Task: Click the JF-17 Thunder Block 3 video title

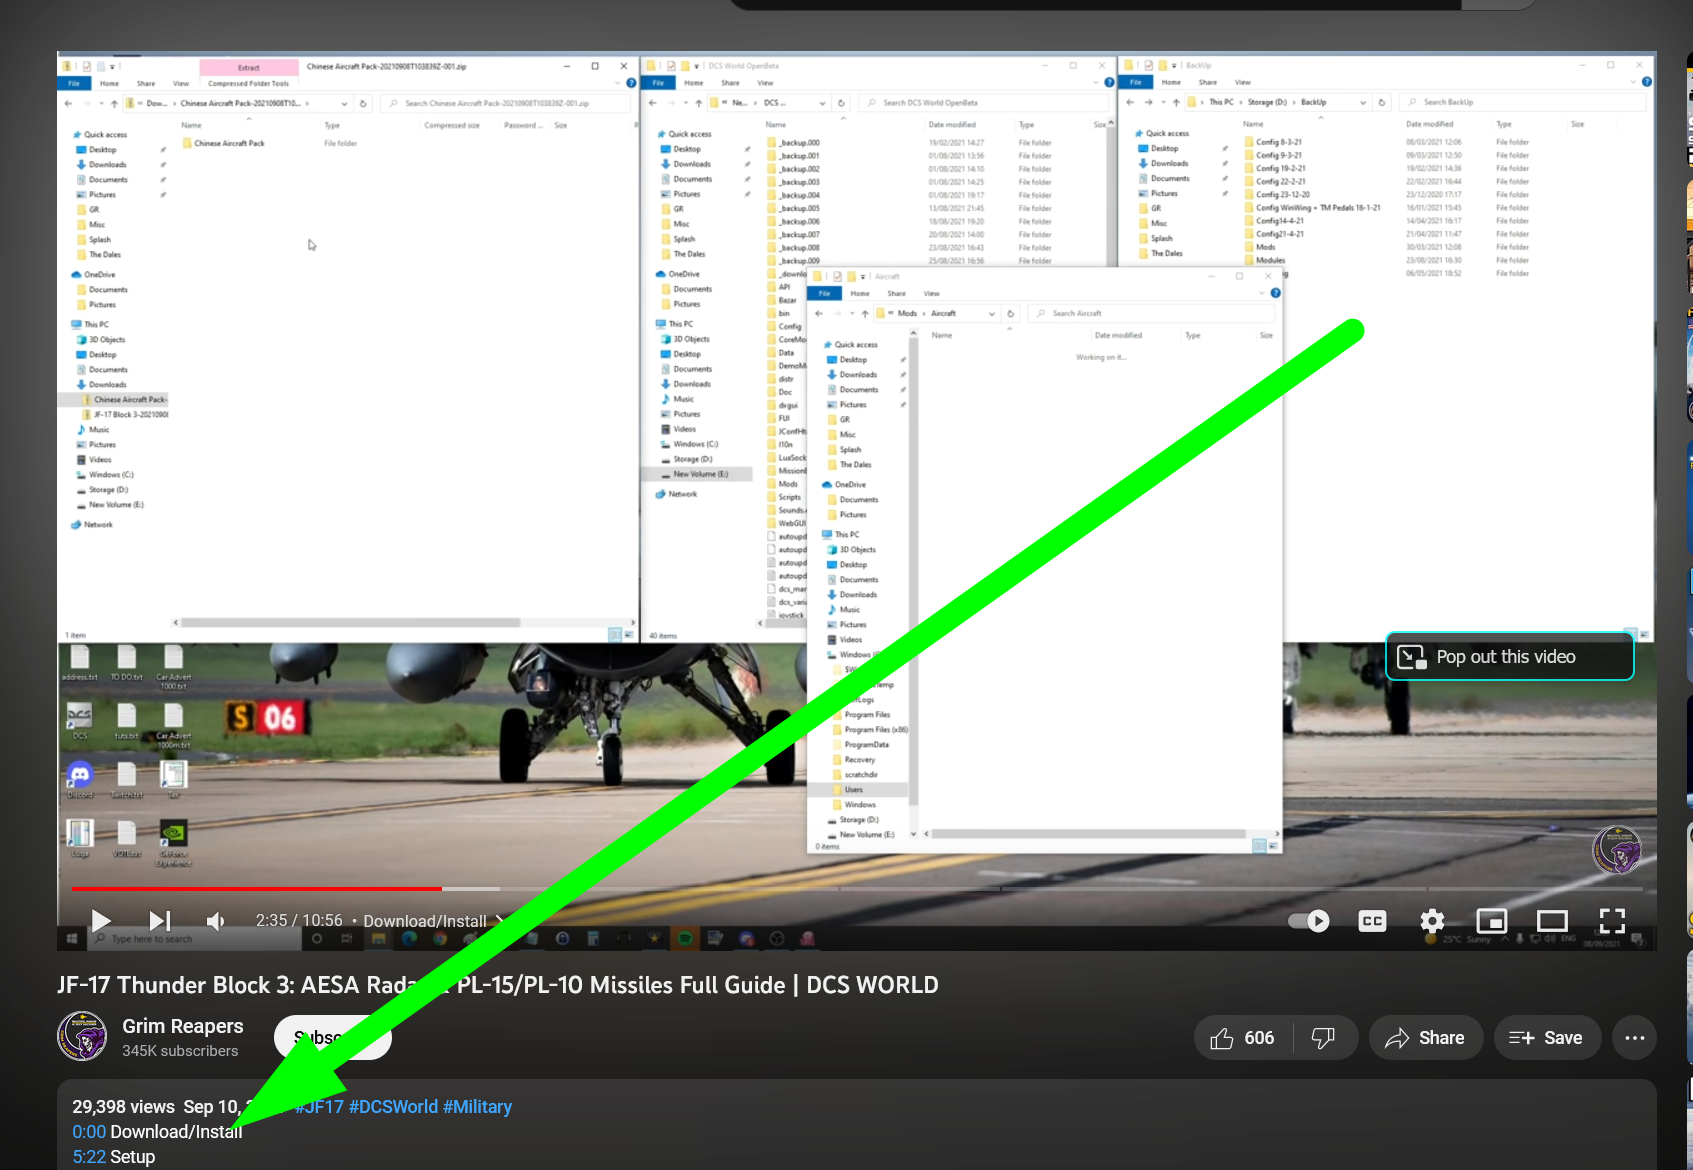Action: coord(498,985)
